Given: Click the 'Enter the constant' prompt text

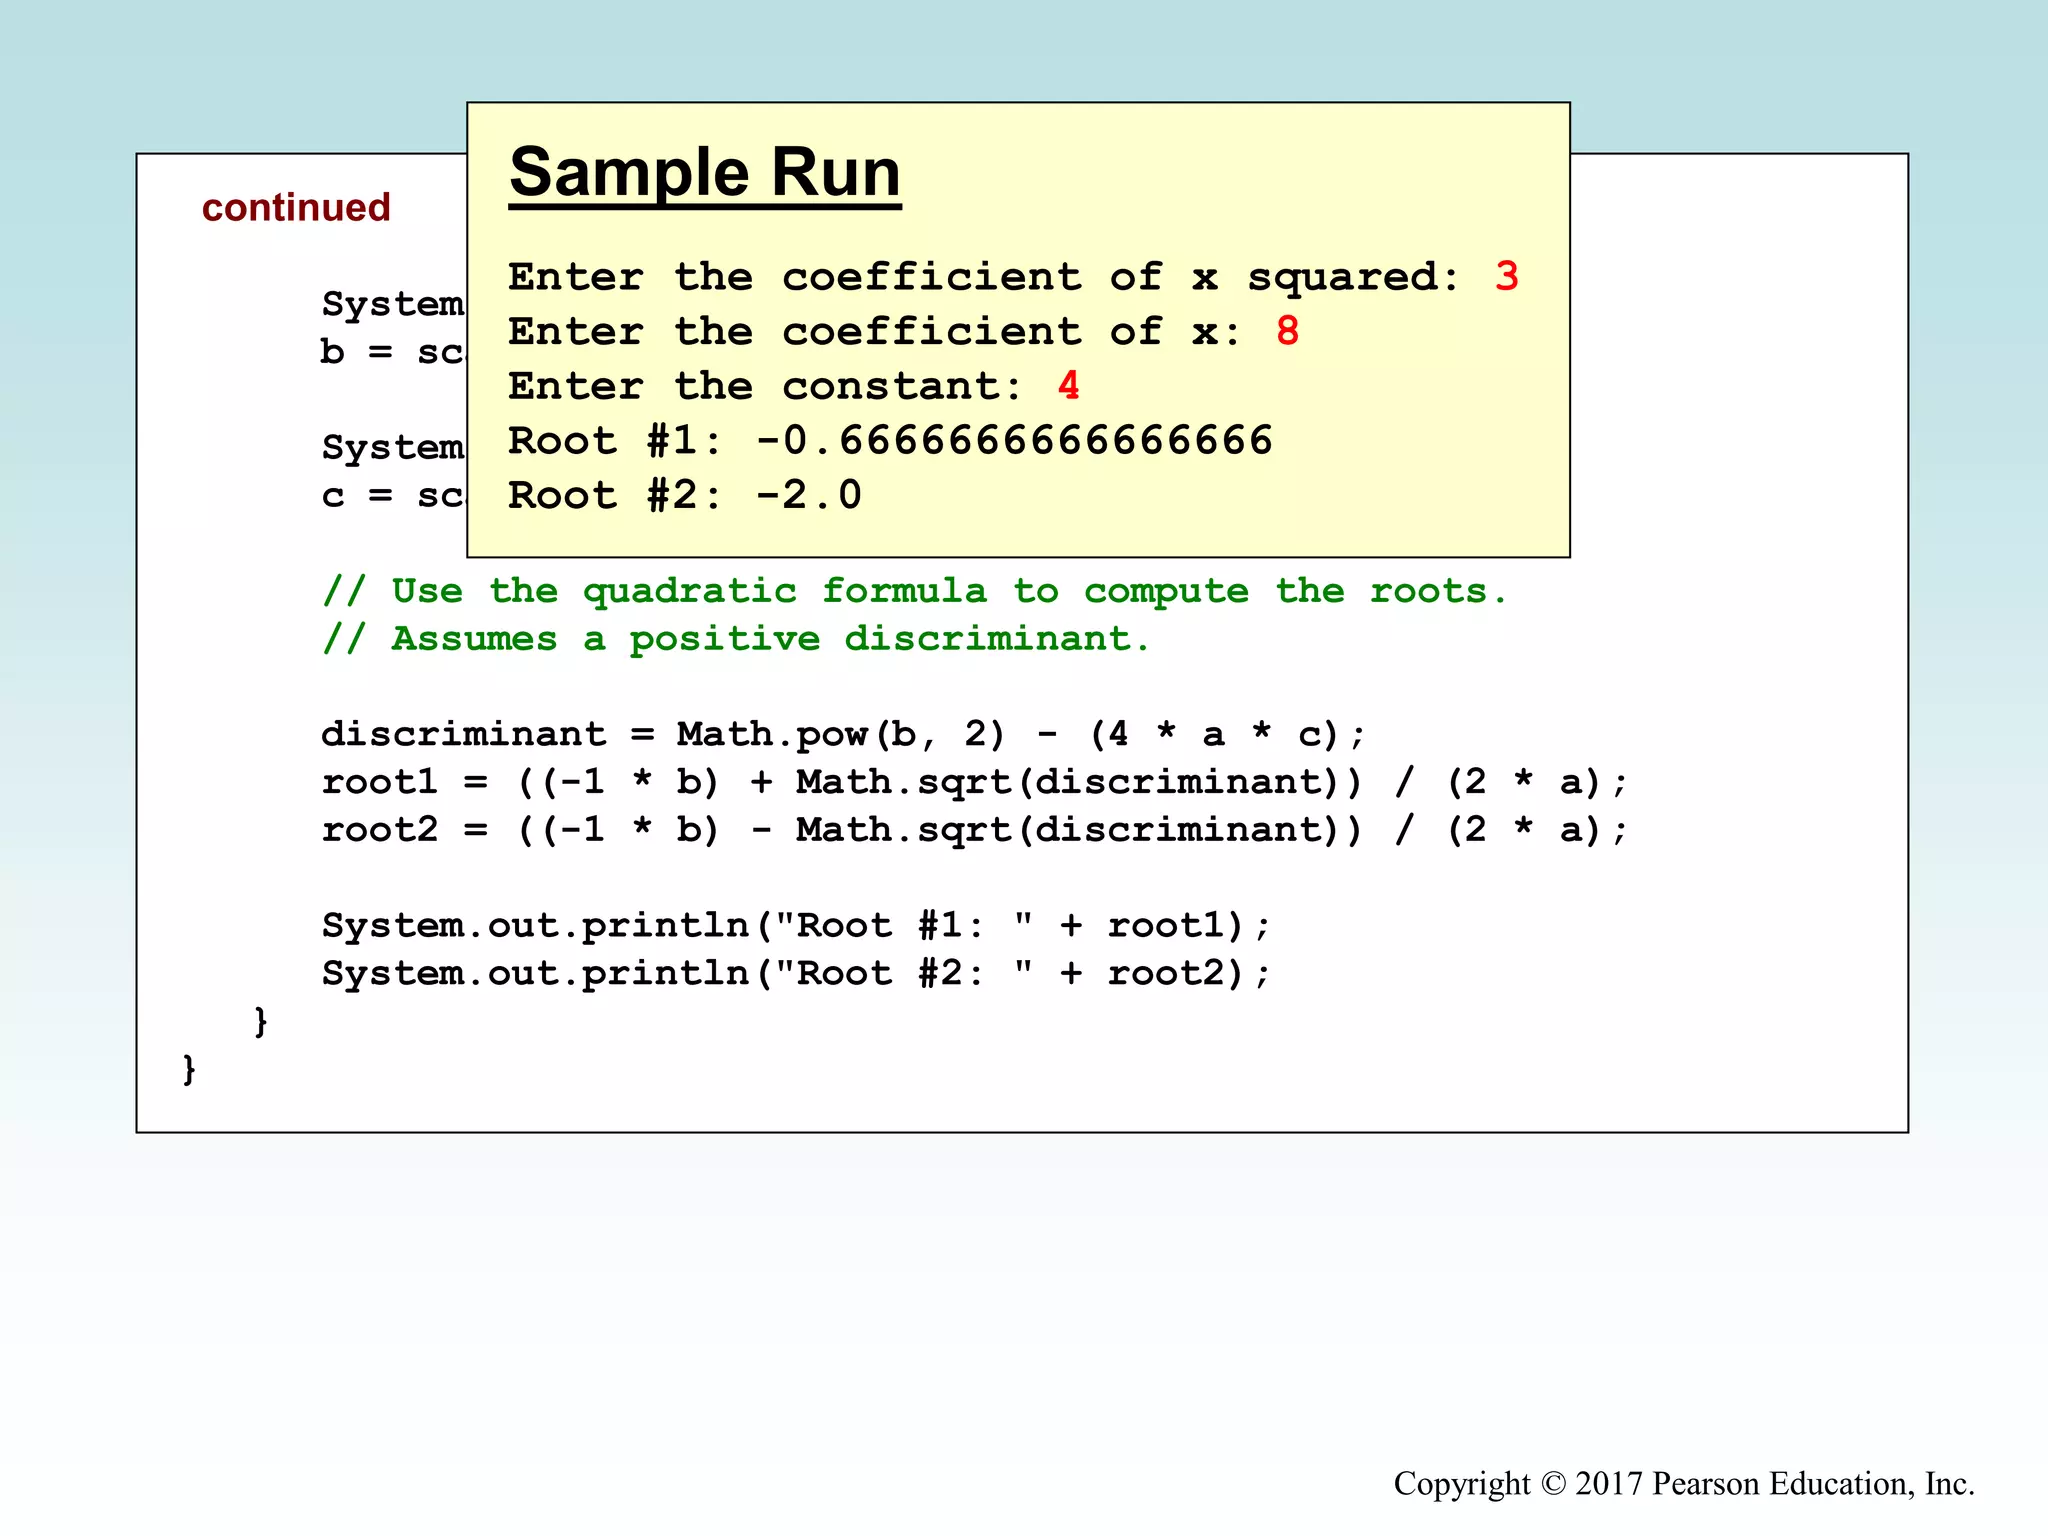Looking at the screenshot, I should (765, 387).
